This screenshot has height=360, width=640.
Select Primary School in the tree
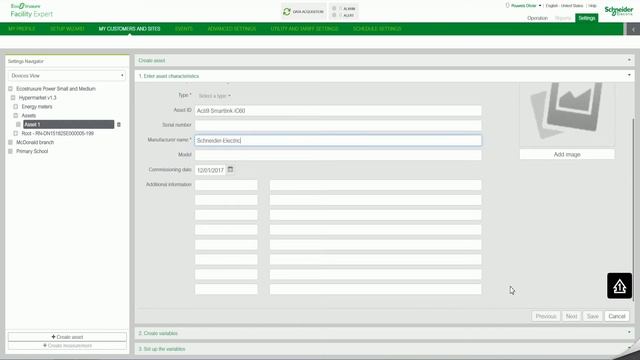(32, 151)
